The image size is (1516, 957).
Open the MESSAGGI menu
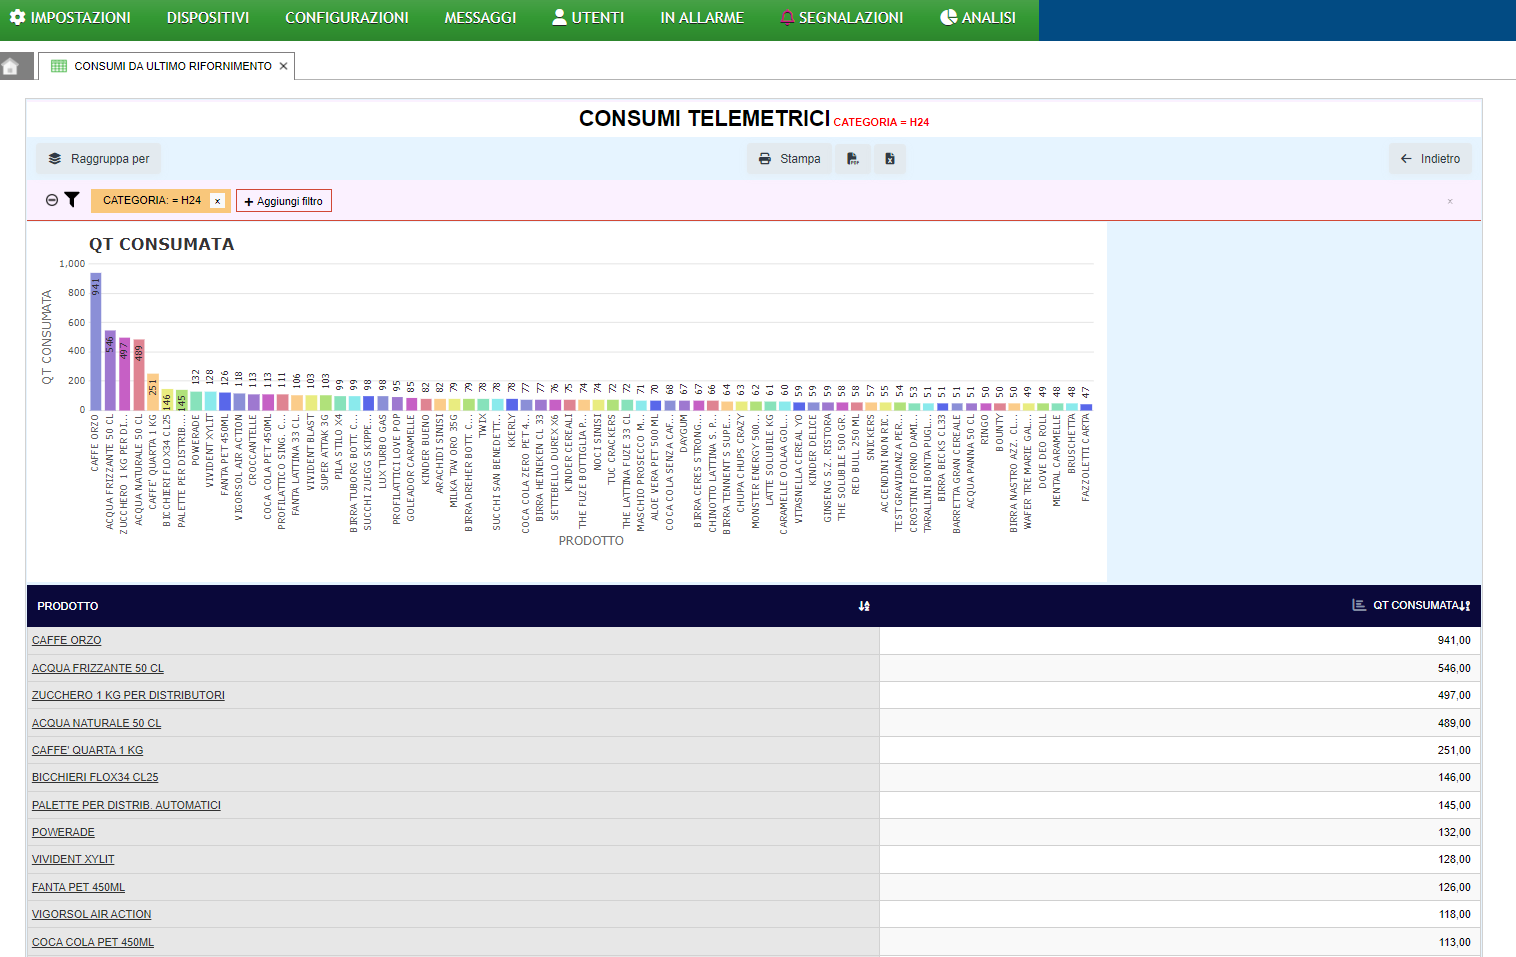click(480, 18)
